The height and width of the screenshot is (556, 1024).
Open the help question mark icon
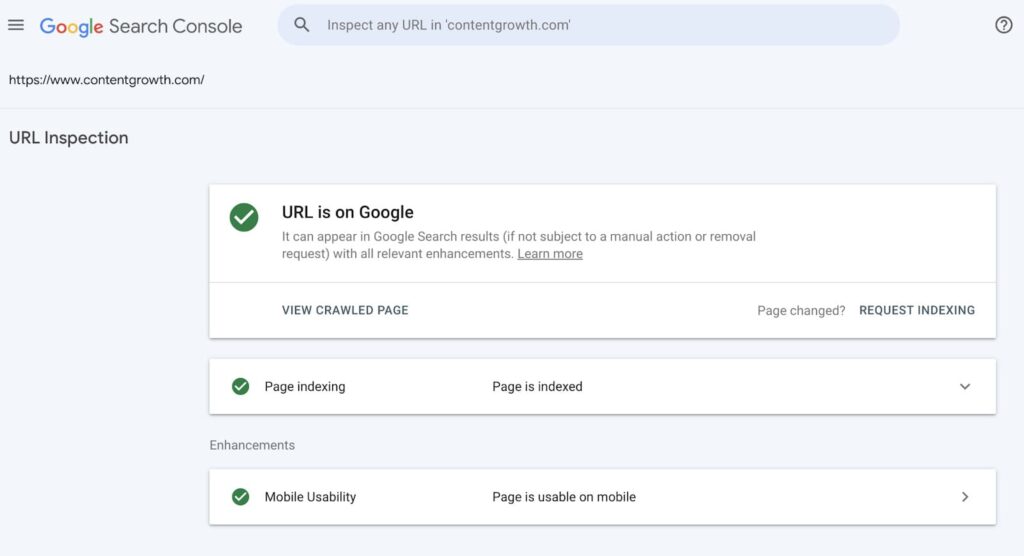[x=1004, y=25]
